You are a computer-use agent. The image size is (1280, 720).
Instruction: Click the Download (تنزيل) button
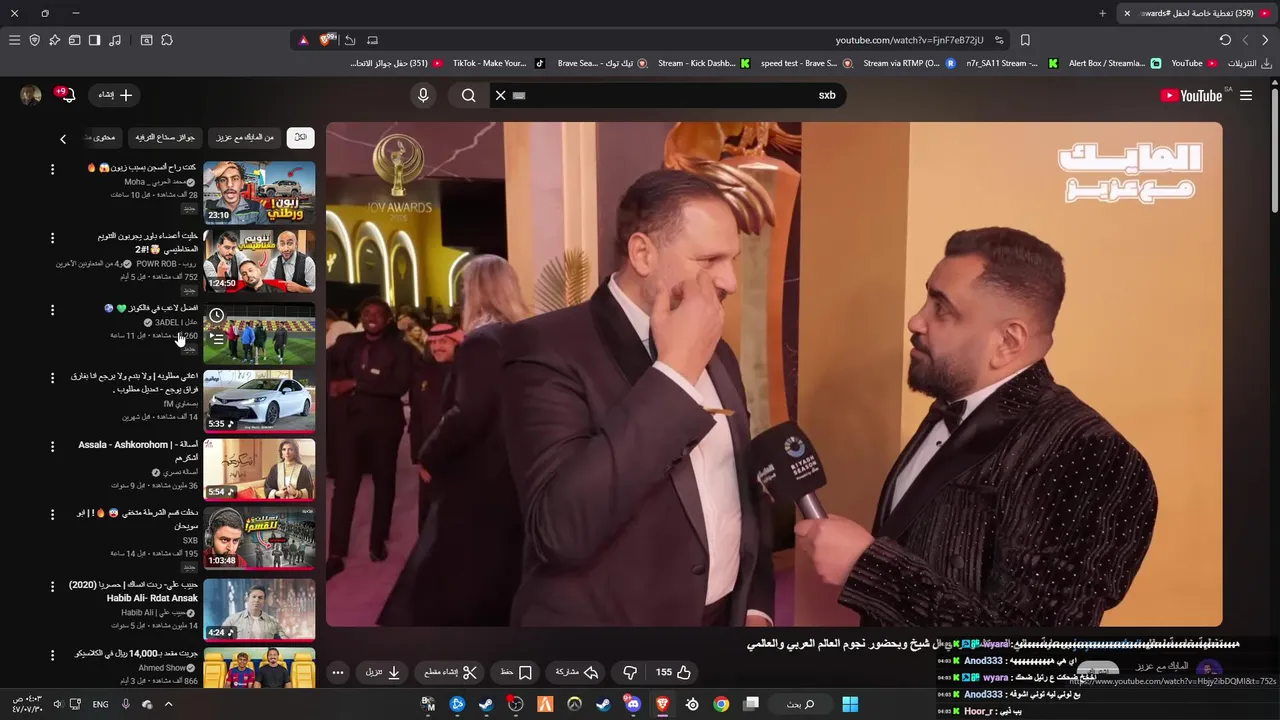[383, 672]
